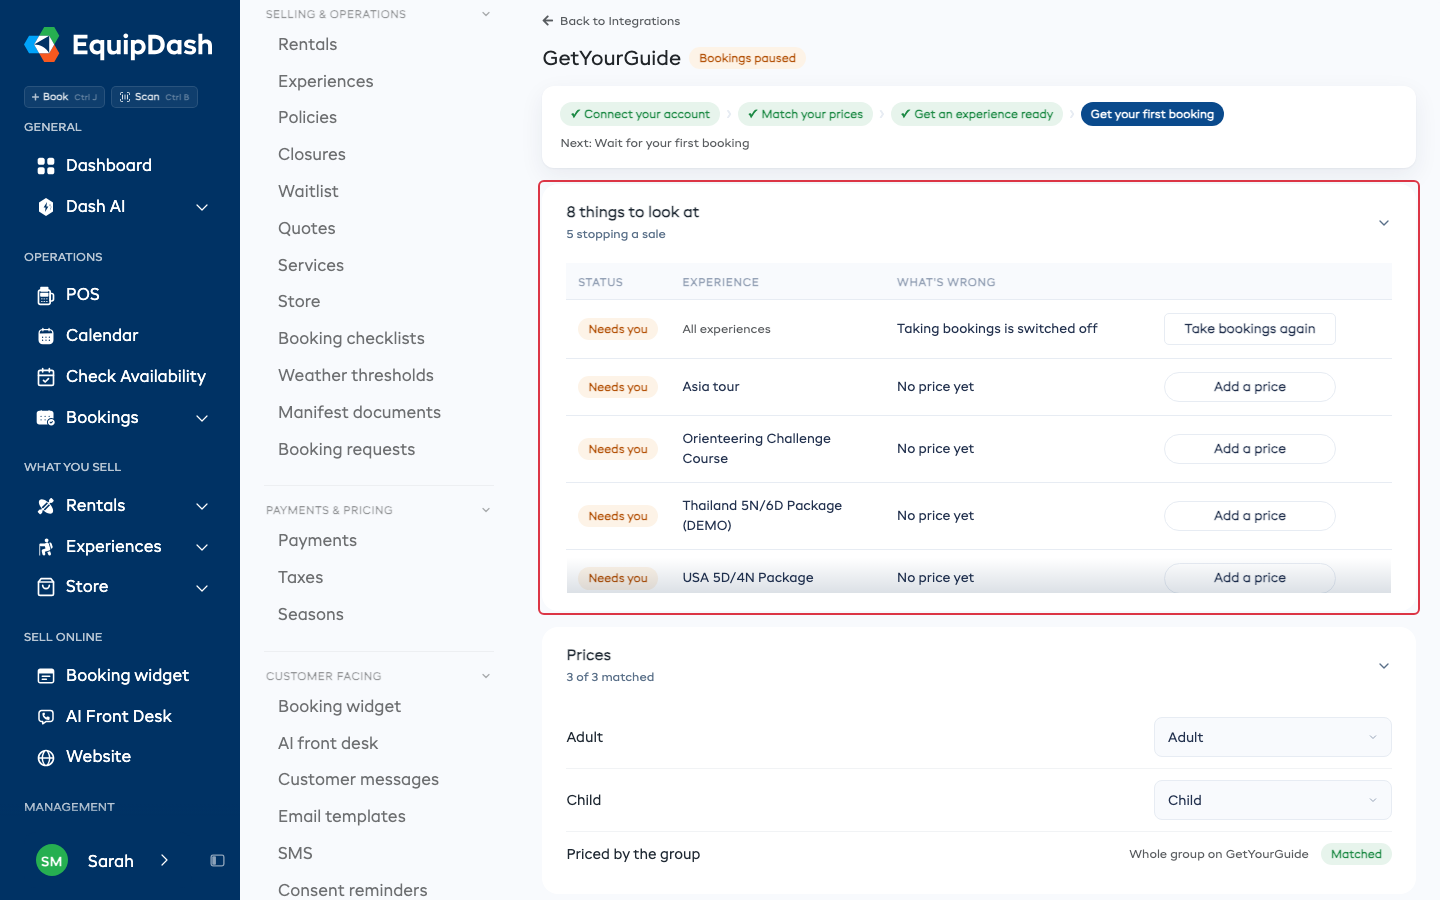
Task: Click the Matched status badge
Action: pos(1356,854)
